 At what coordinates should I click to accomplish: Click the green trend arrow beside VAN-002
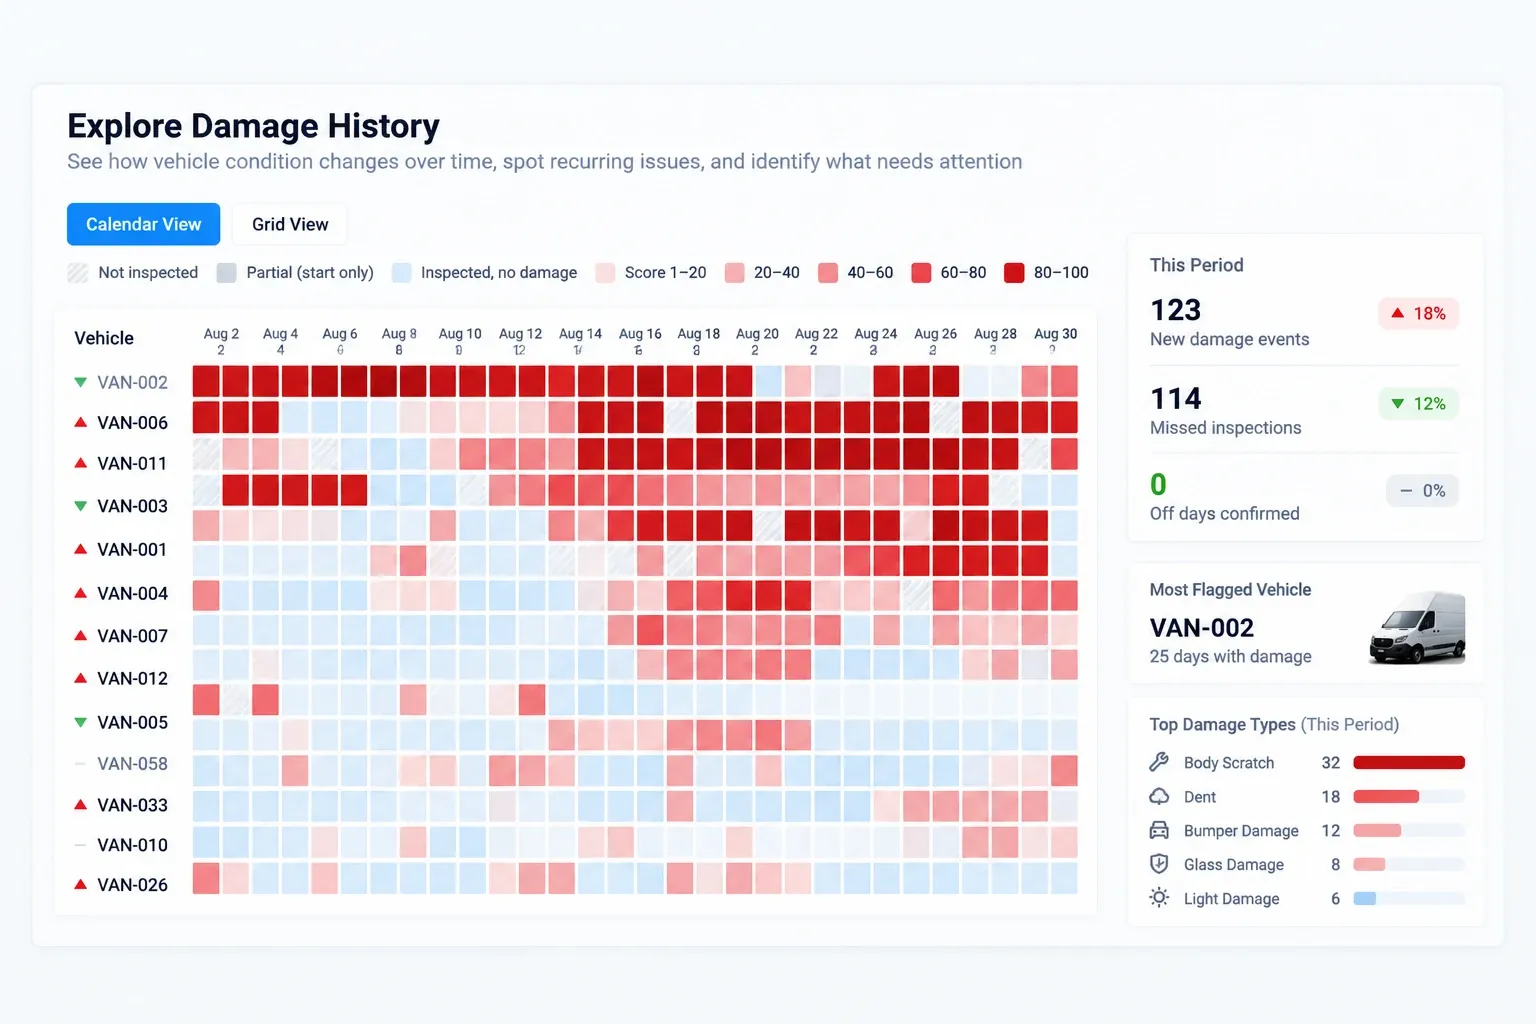(81, 382)
